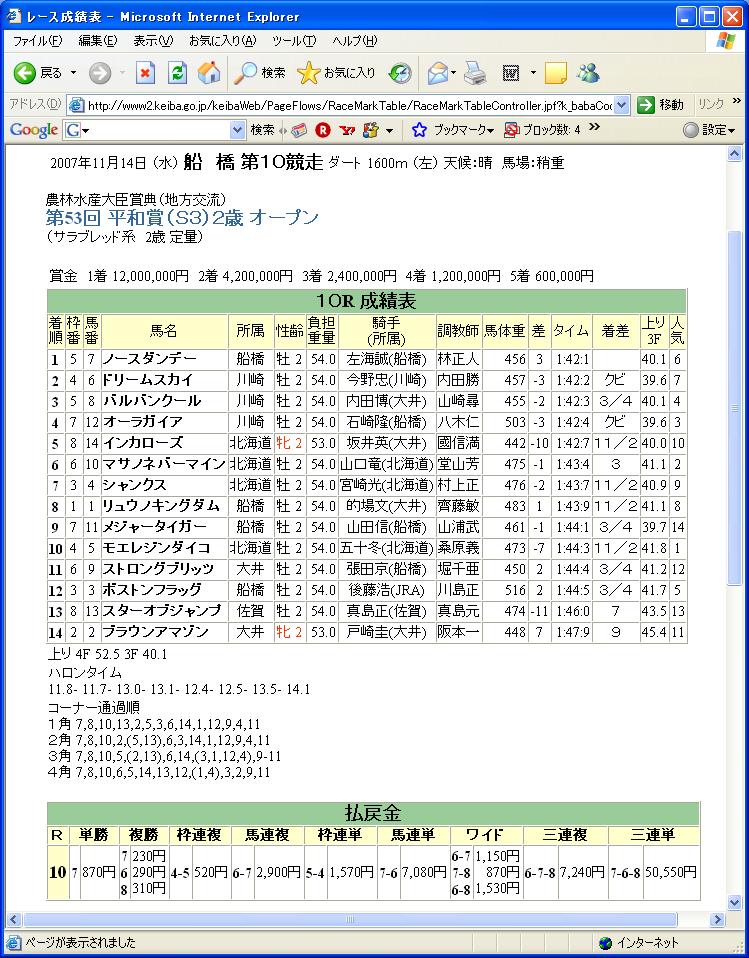Click the Forward arrow button
Image resolution: width=749 pixels, height=958 pixels.
tap(100, 73)
